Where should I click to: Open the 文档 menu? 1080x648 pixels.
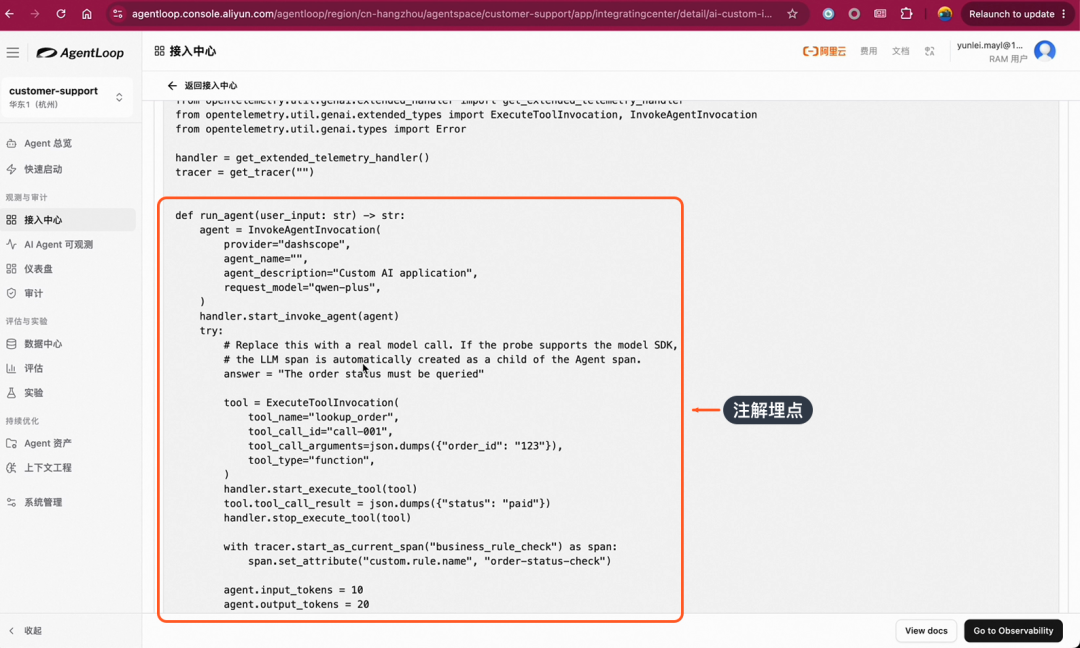pos(900,51)
